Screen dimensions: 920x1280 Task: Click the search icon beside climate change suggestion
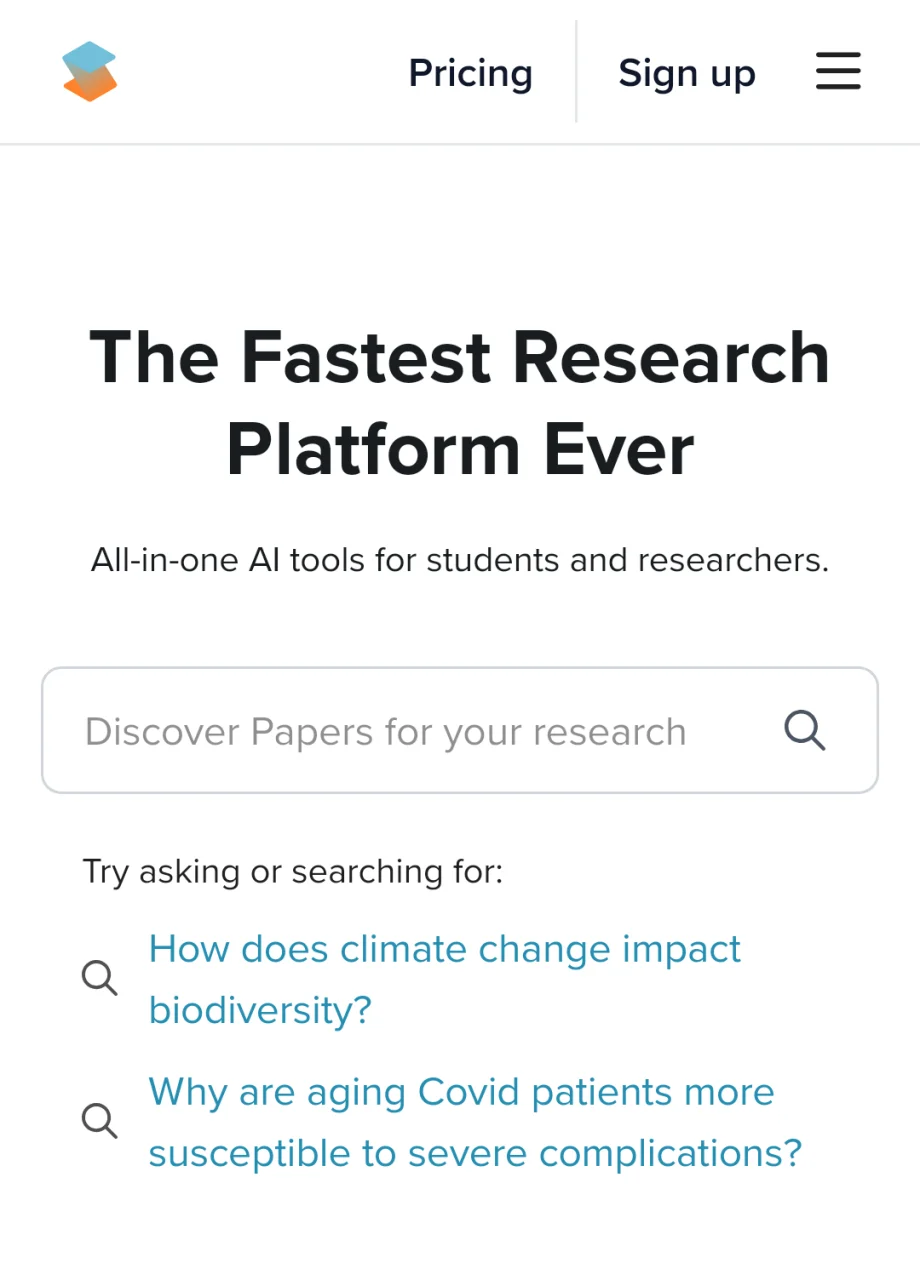click(99, 978)
